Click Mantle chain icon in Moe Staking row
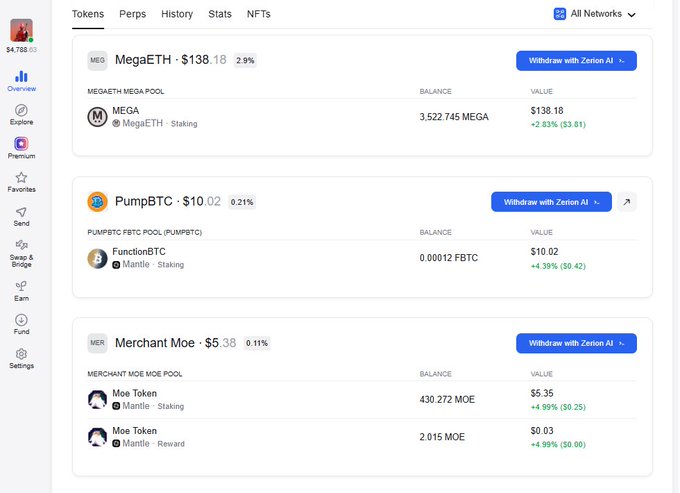680x493 pixels. 116,406
